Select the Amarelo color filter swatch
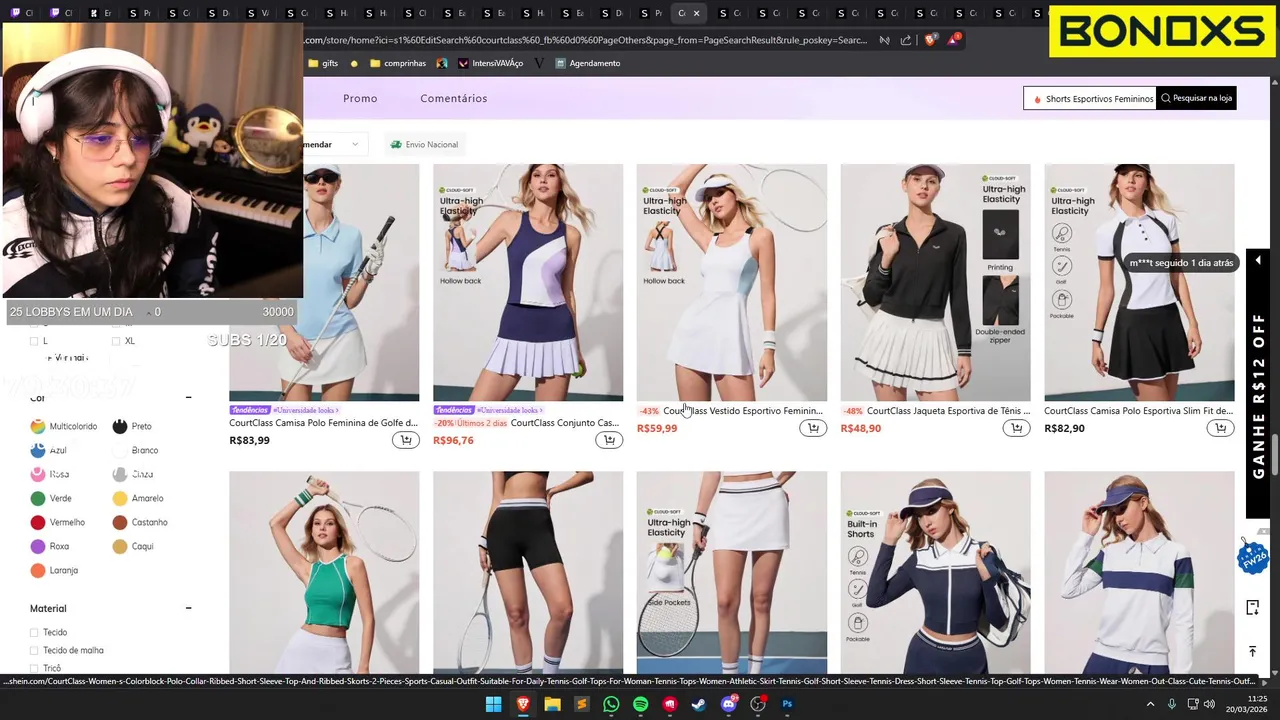Image resolution: width=1280 pixels, height=720 pixels. 120,498
